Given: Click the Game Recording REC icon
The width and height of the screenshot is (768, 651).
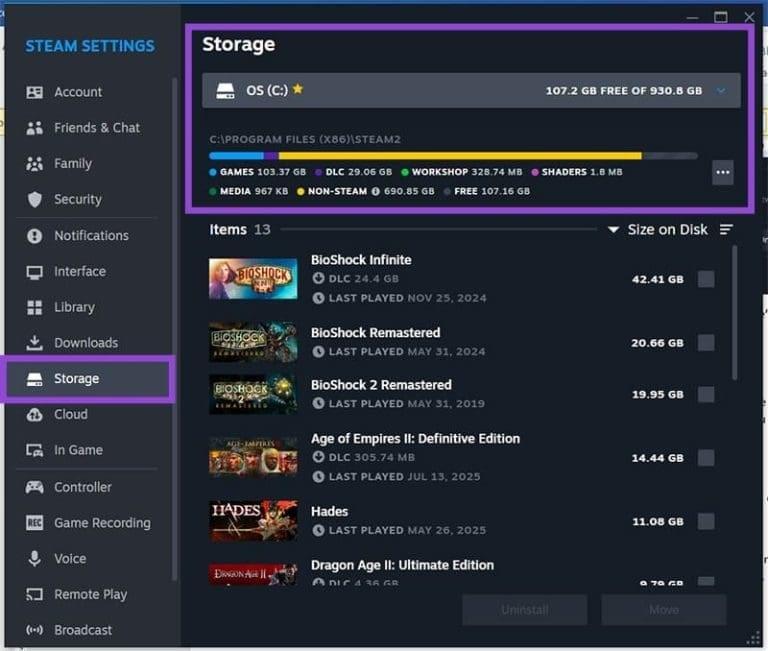Looking at the screenshot, I should (35, 523).
